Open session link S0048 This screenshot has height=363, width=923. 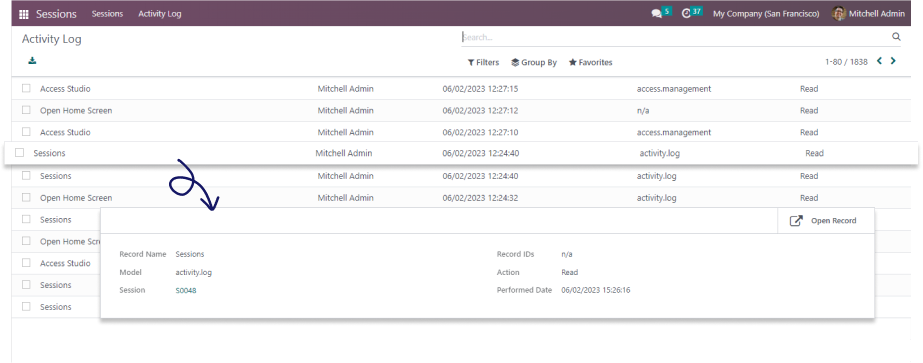click(x=186, y=291)
